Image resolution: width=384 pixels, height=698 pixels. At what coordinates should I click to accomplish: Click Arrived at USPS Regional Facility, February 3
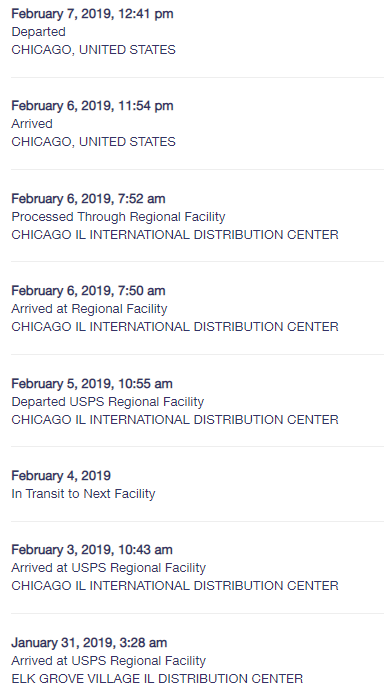pos(109,568)
